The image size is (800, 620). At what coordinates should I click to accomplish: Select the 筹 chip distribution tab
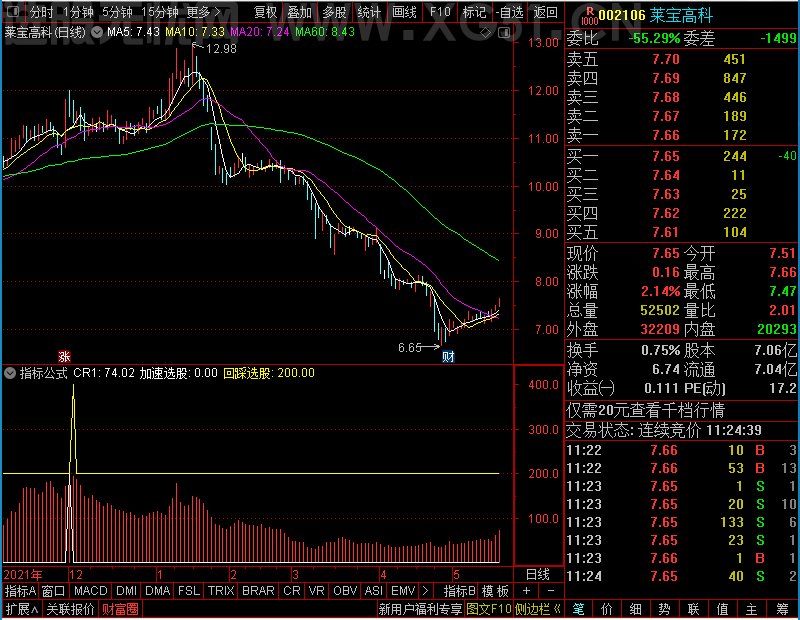click(783, 609)
